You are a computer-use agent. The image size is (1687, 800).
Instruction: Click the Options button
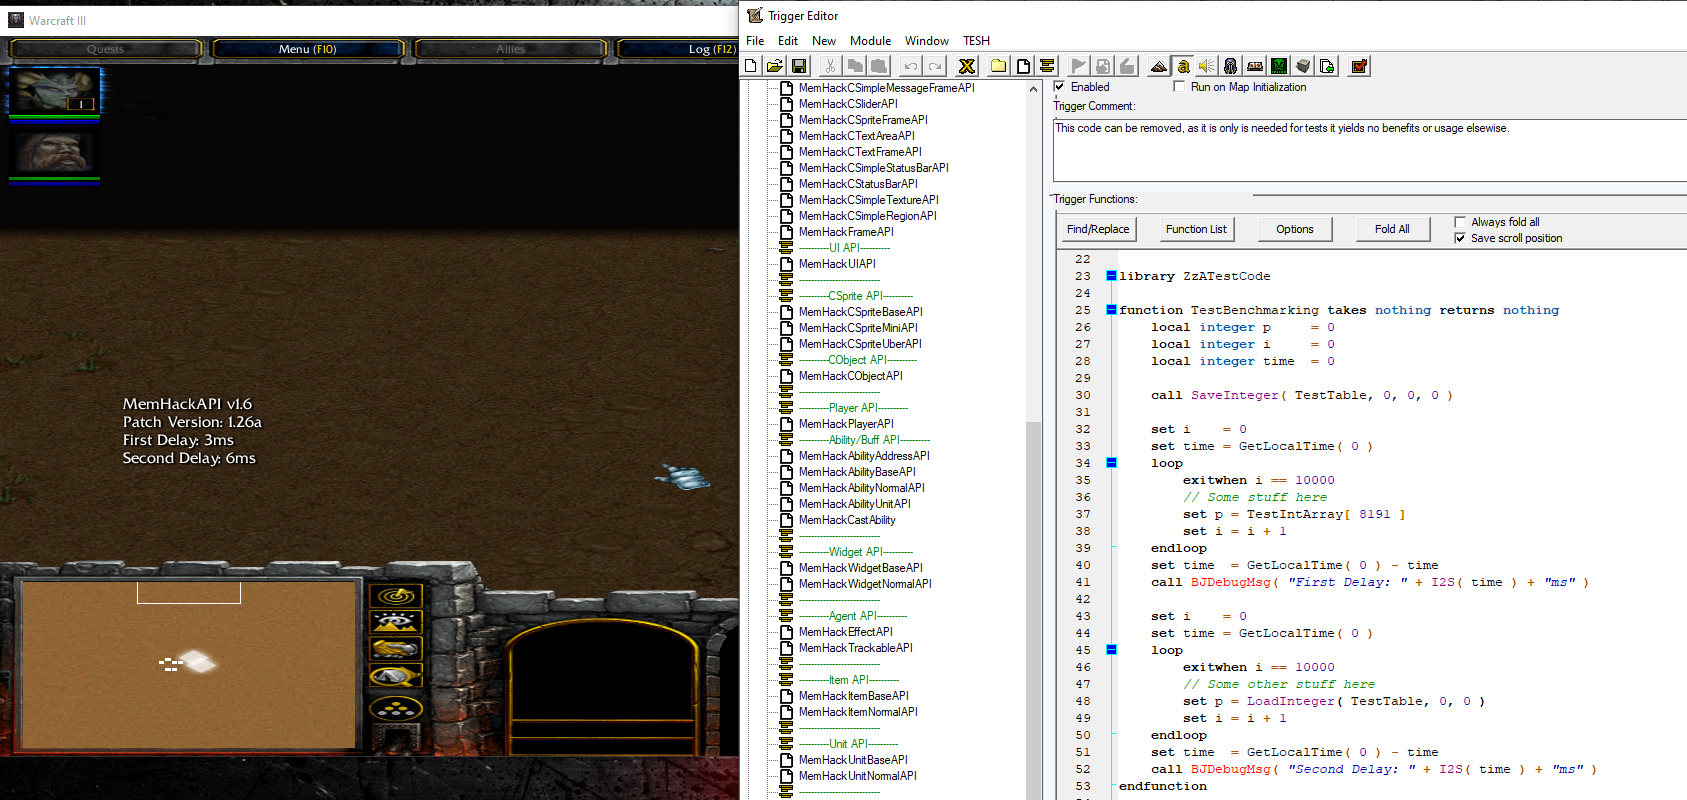point(1294,229)
